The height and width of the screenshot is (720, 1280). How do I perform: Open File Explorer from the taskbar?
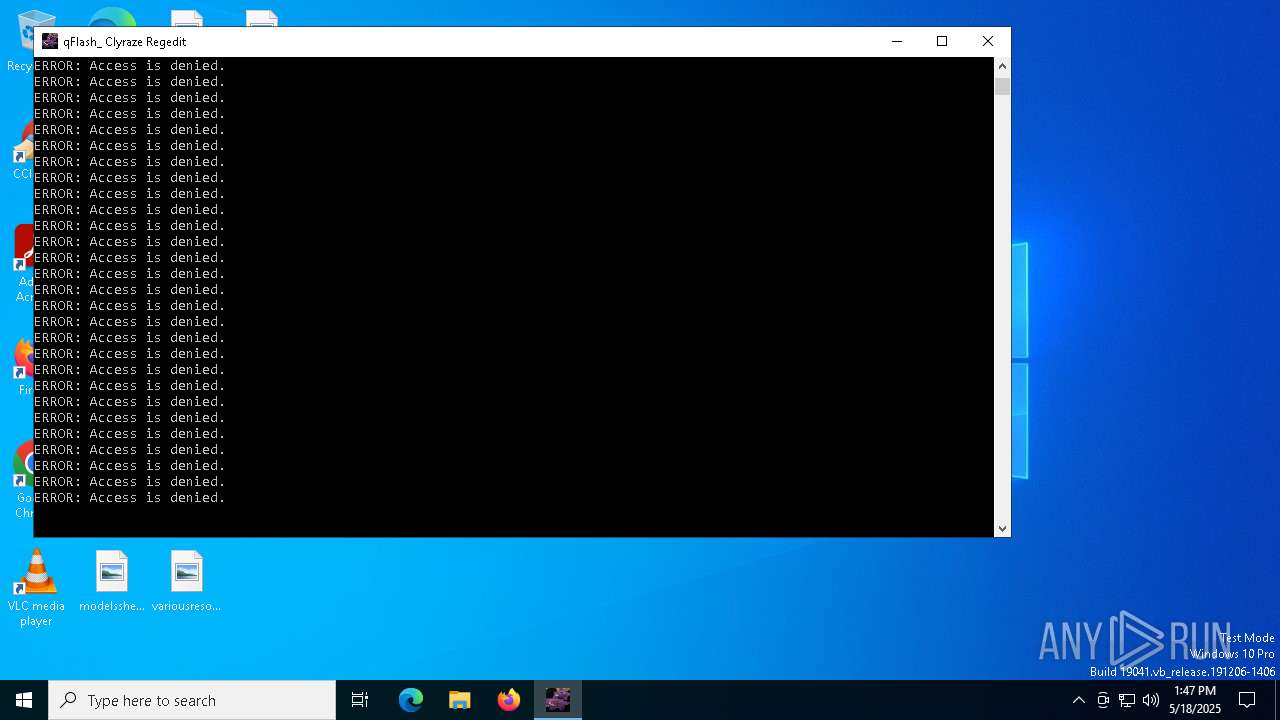click(x=460, y=700)
